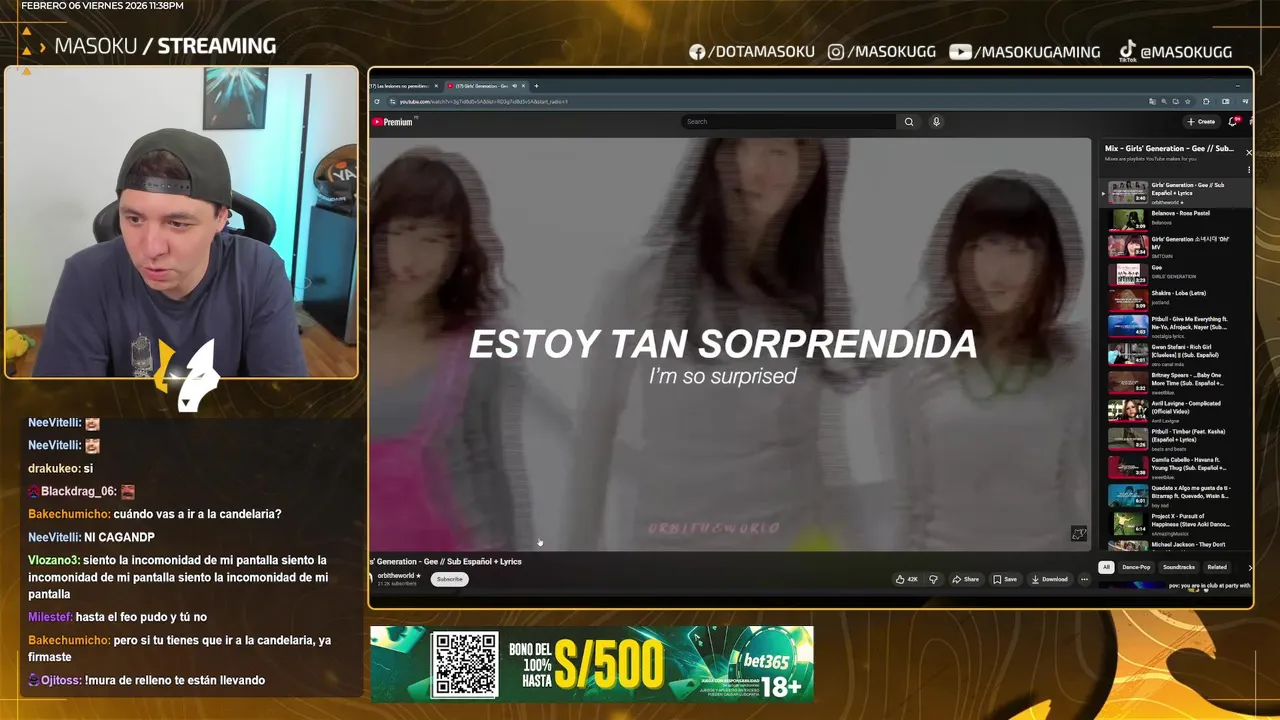The image size is (1280, 720).
Task: Reload the page with browser refresh icon
Action: coord(377,102)
